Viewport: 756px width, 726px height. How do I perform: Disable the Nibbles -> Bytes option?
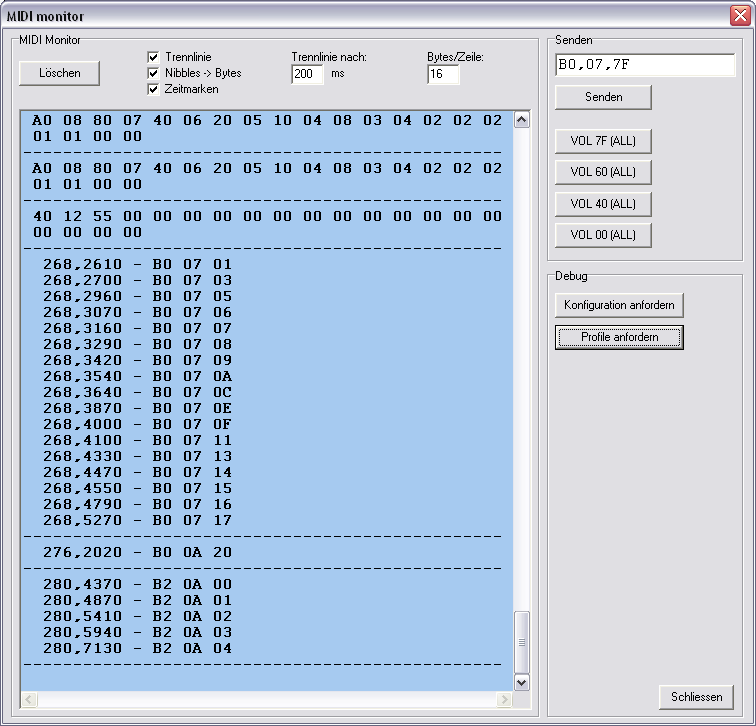click(x=153, y=73)
